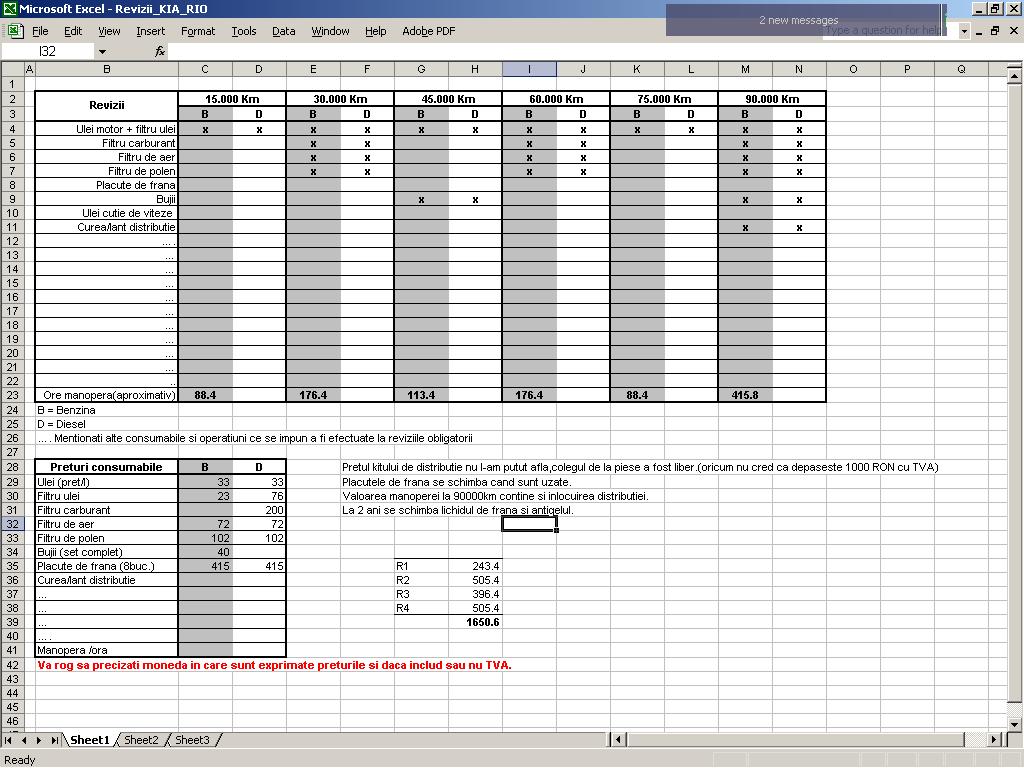Click the Excel workbook icon beside File
Viewport: 1024px width, 768px height.
click(x=15, y=31)
